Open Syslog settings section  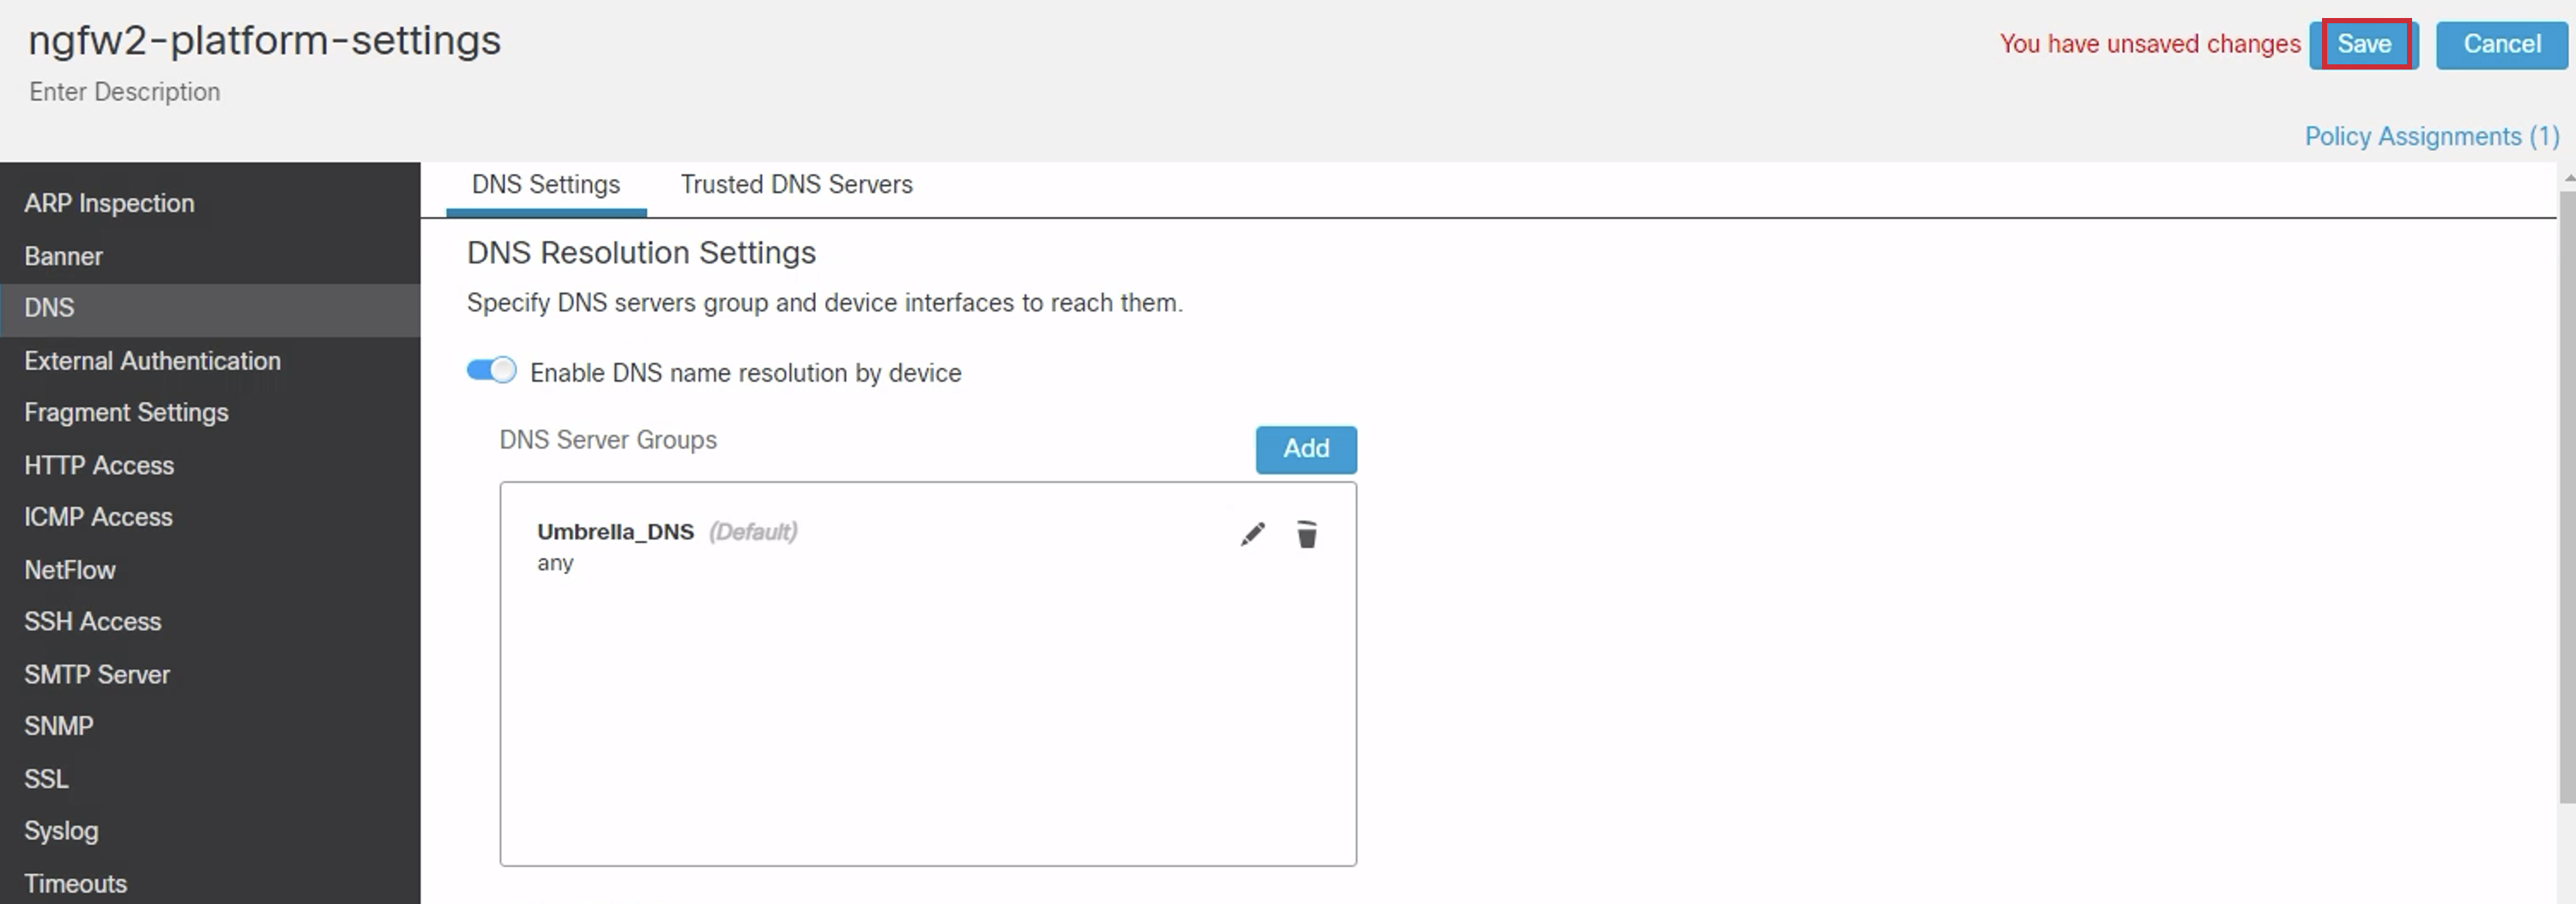210,831
